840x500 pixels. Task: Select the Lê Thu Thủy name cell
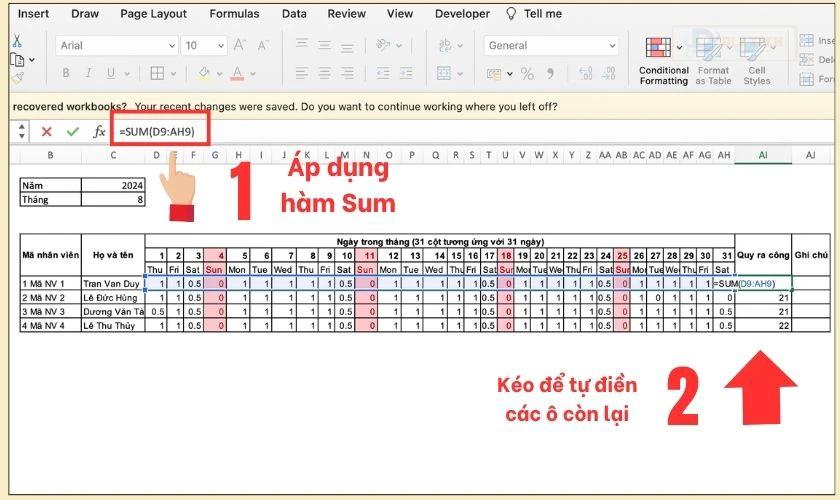click(x=113, y=325)
